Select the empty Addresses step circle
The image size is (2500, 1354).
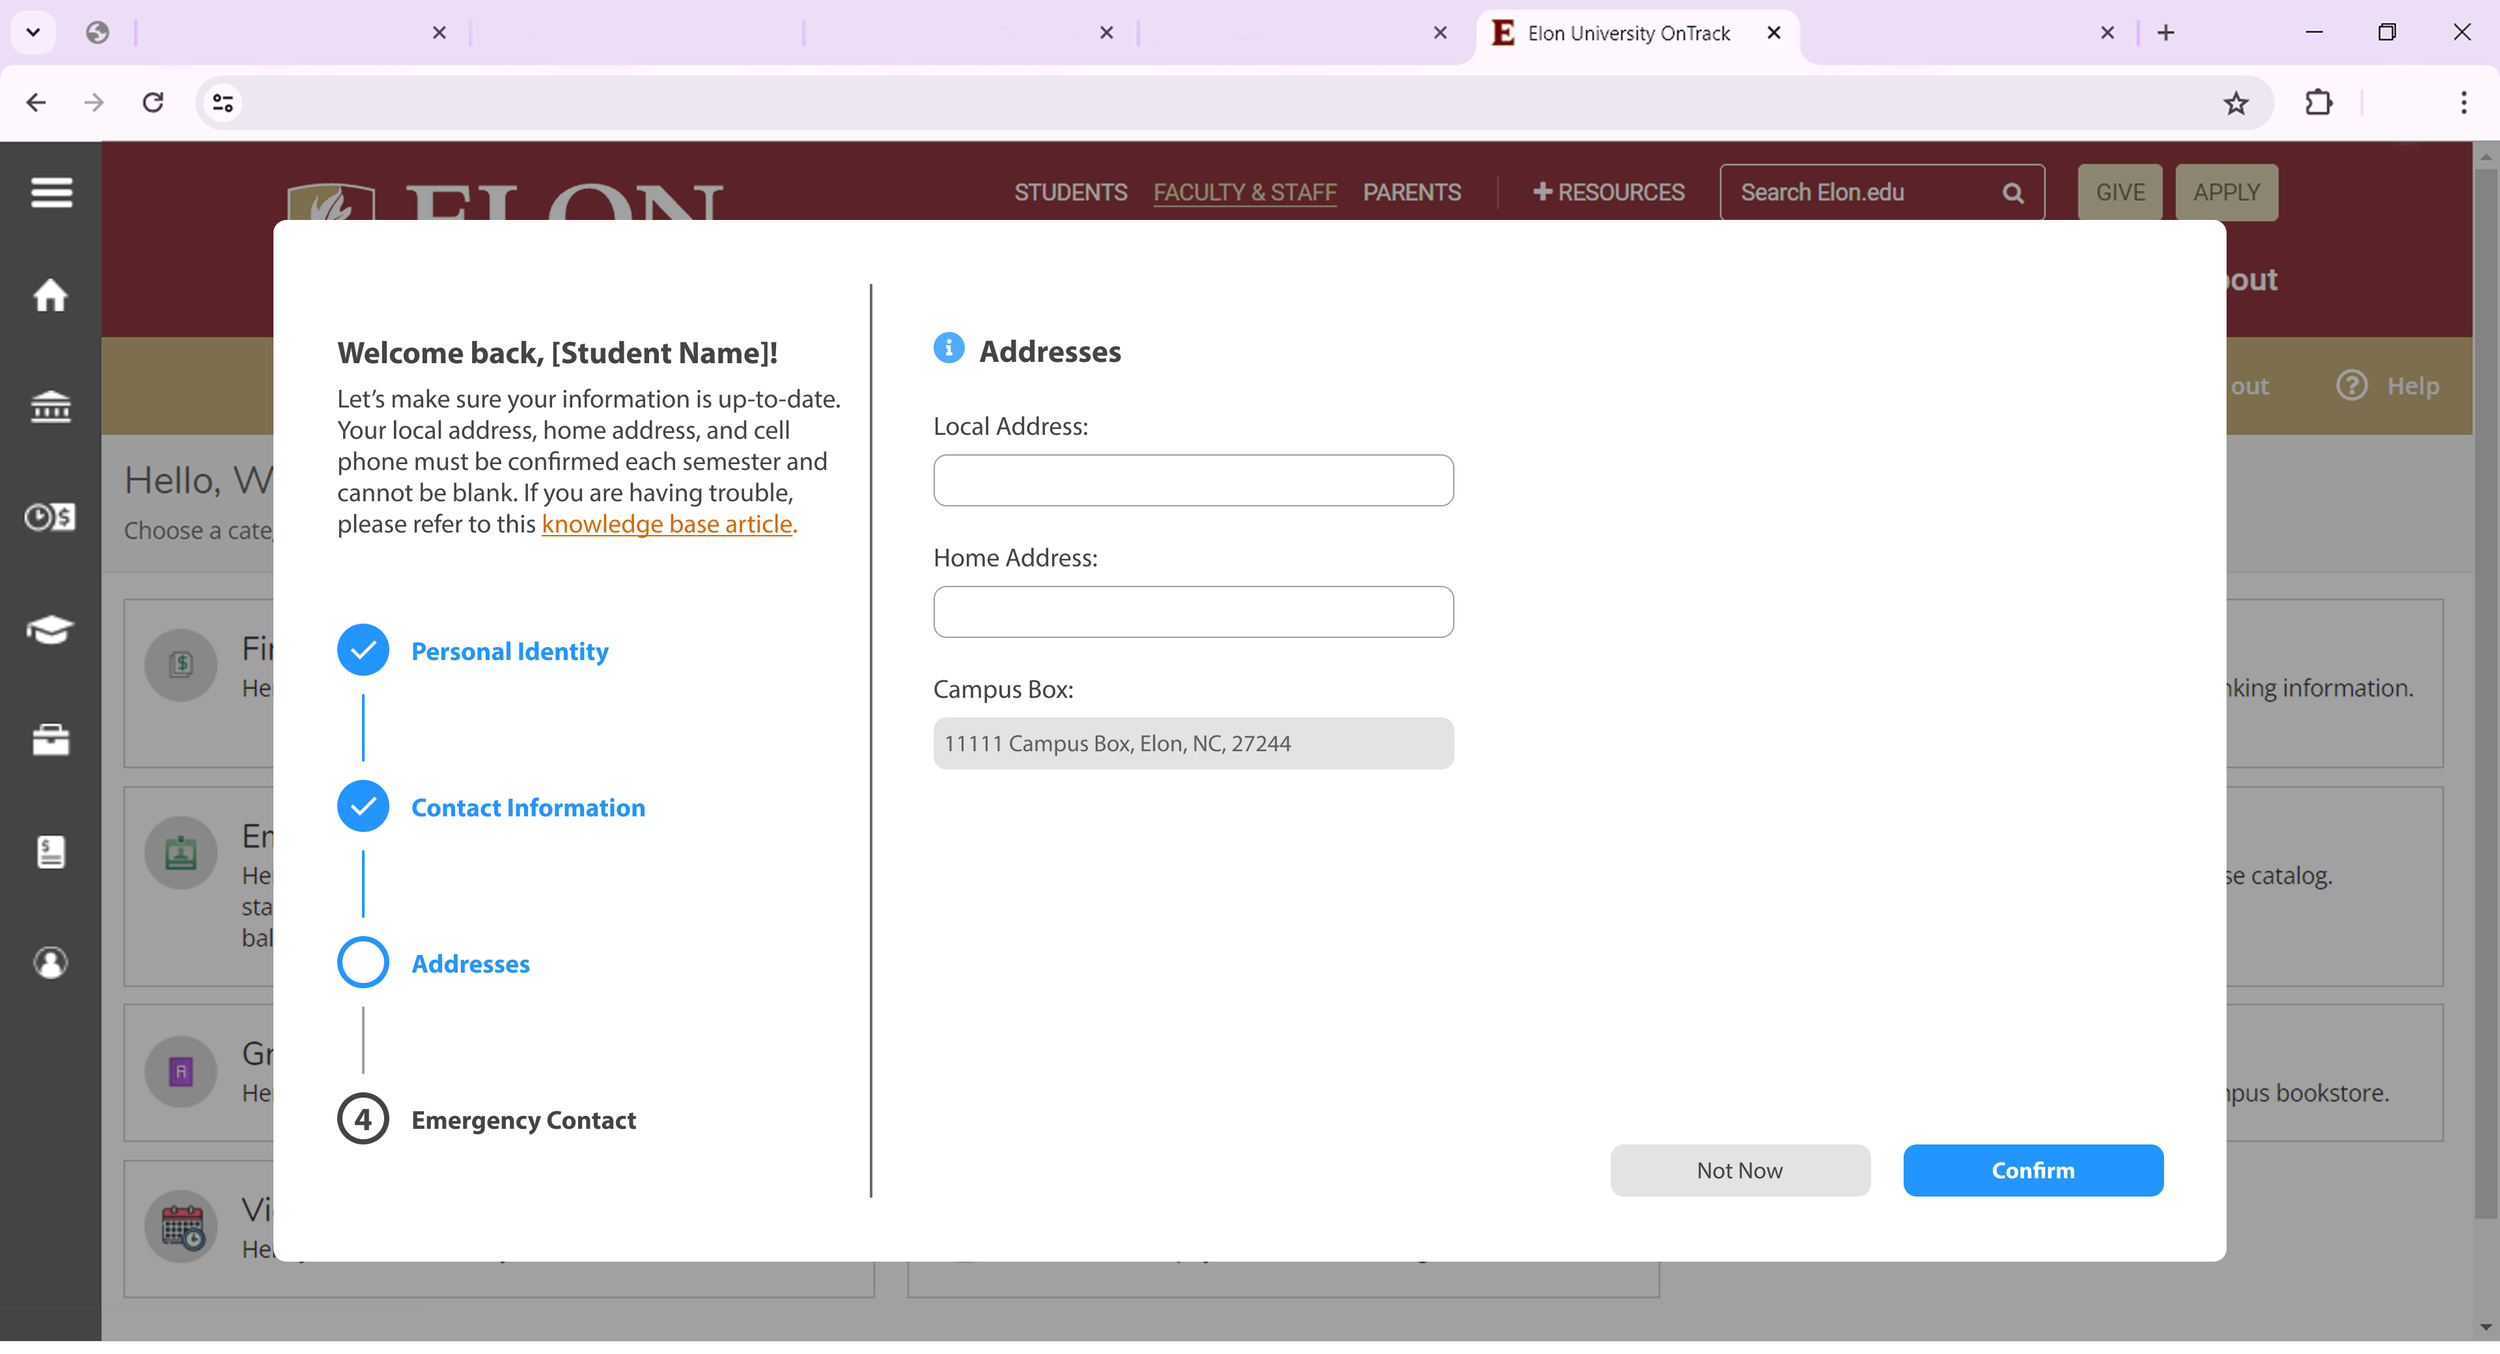click(363, 962)
